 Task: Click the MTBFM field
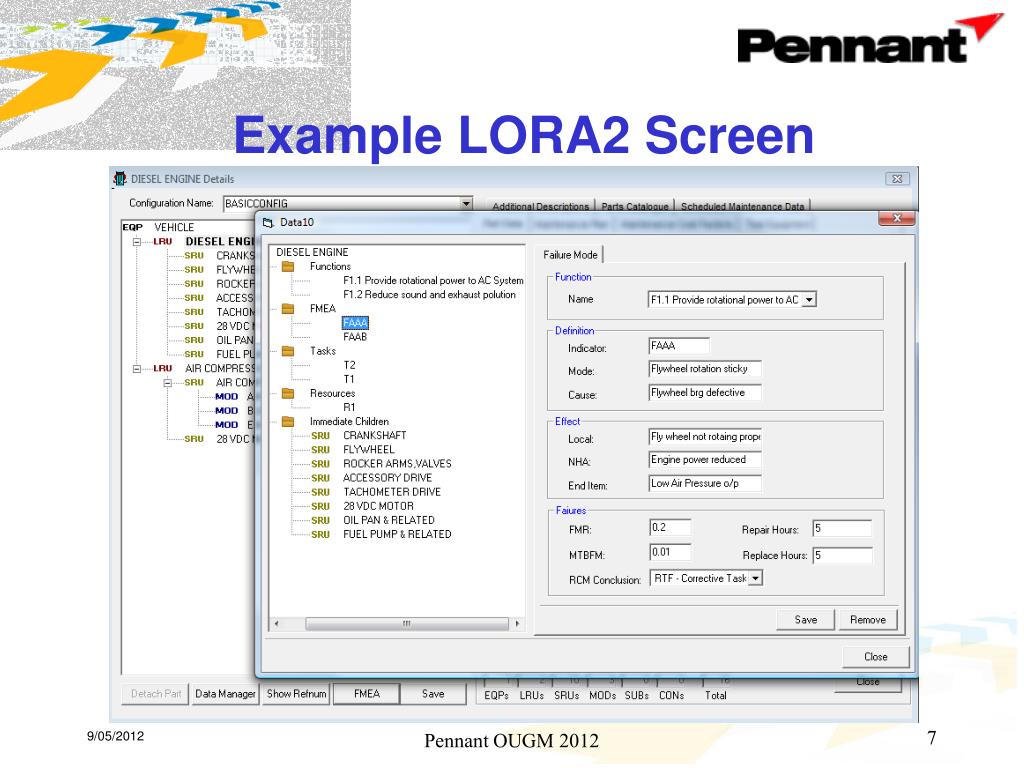click(670, 552)
